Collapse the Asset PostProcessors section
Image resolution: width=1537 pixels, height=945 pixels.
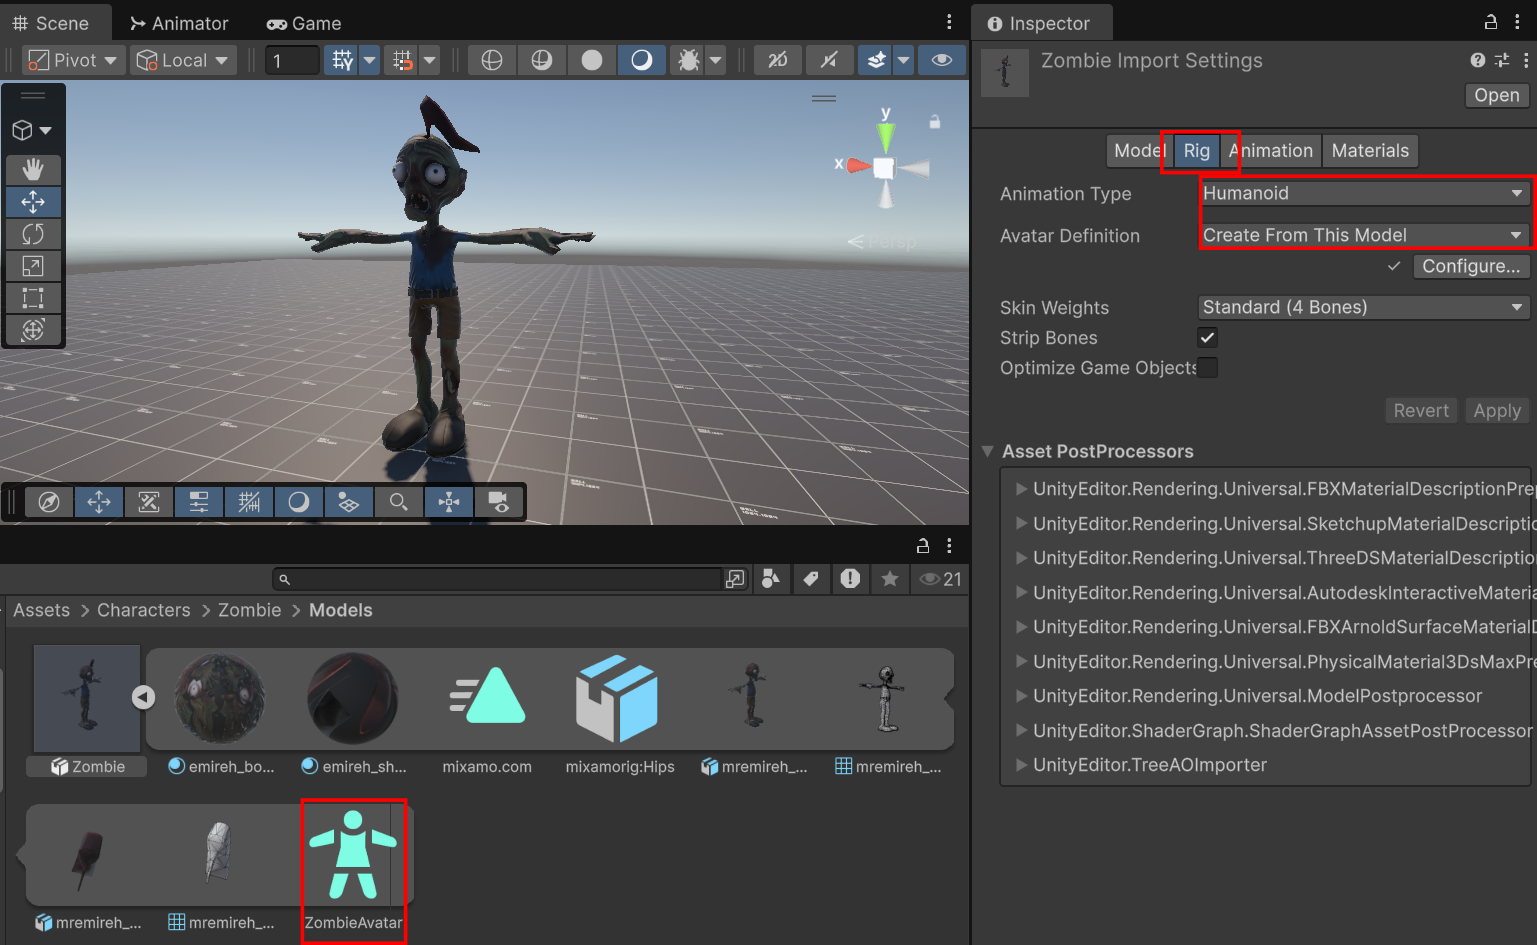[x=988, y=451]
